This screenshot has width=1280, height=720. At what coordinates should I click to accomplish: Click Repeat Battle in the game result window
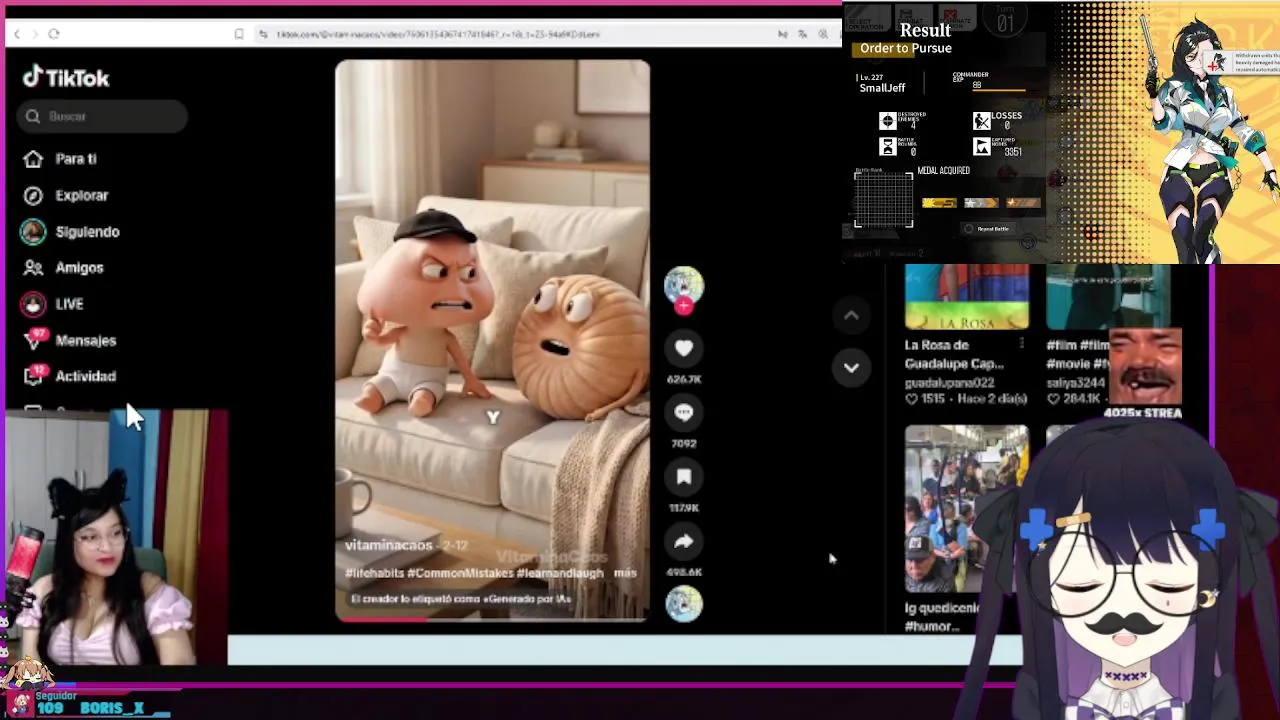coord(988,229)
